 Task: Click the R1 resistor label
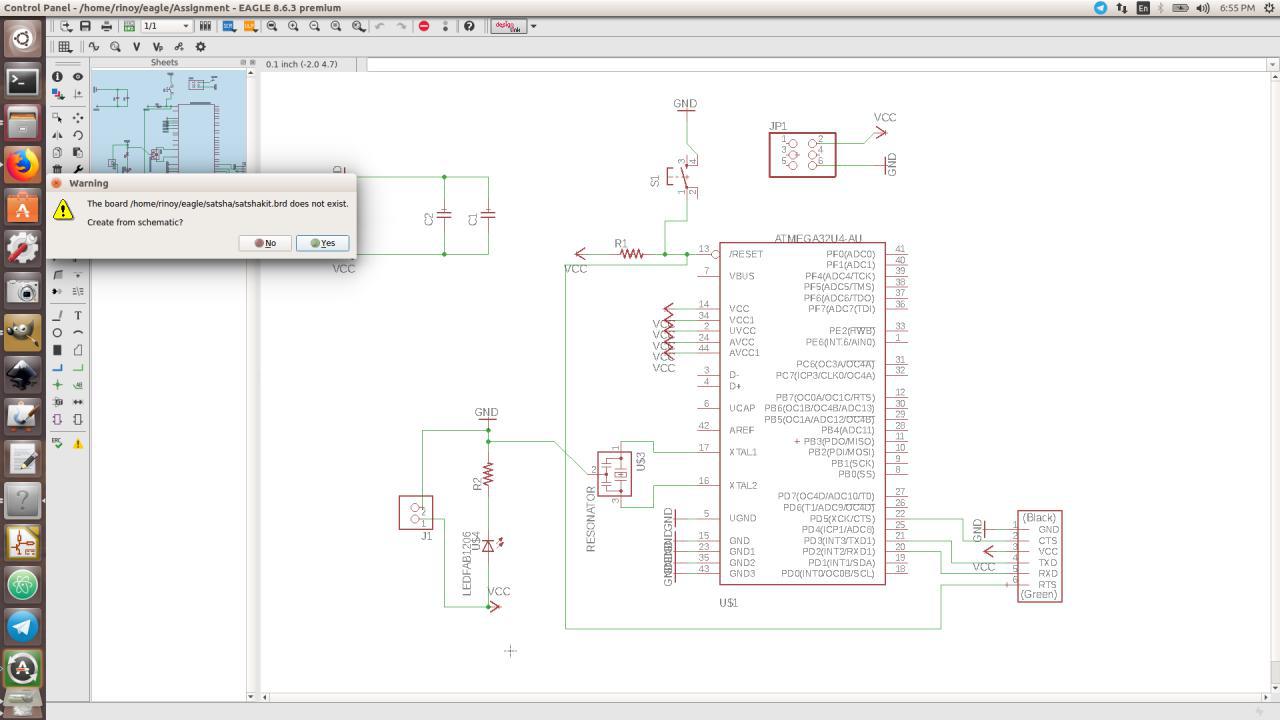tap(621, 243)
